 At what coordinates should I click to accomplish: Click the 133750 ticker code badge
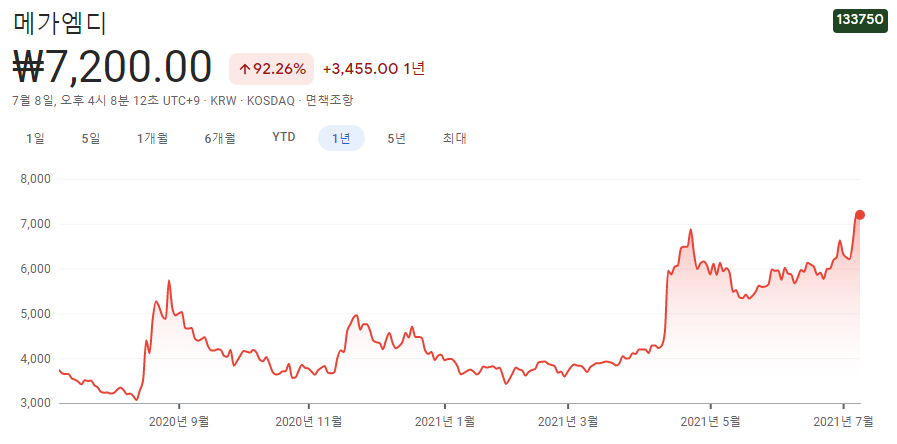tap(860, 19)
